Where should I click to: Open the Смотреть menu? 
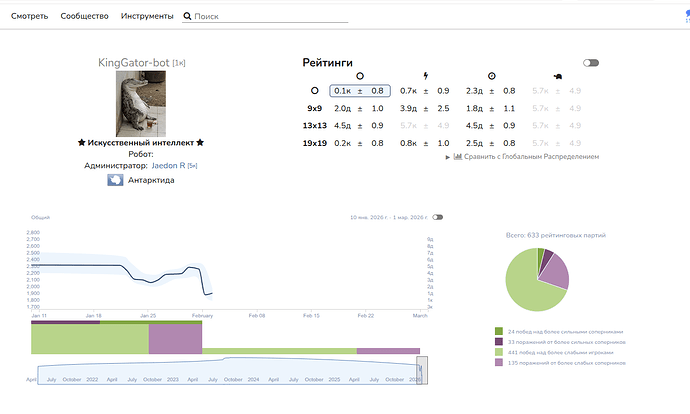(28, 17)
